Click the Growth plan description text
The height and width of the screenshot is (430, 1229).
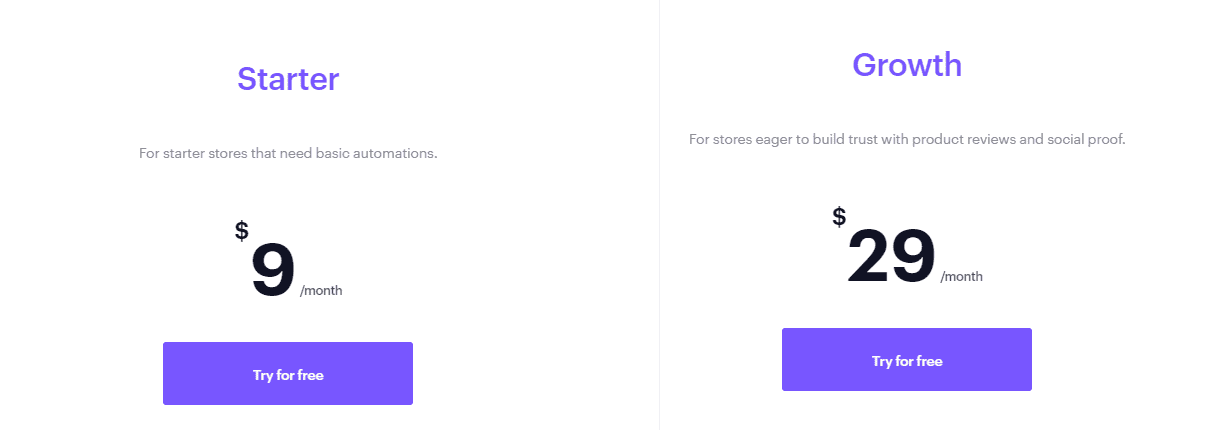[x=907, y=139]
